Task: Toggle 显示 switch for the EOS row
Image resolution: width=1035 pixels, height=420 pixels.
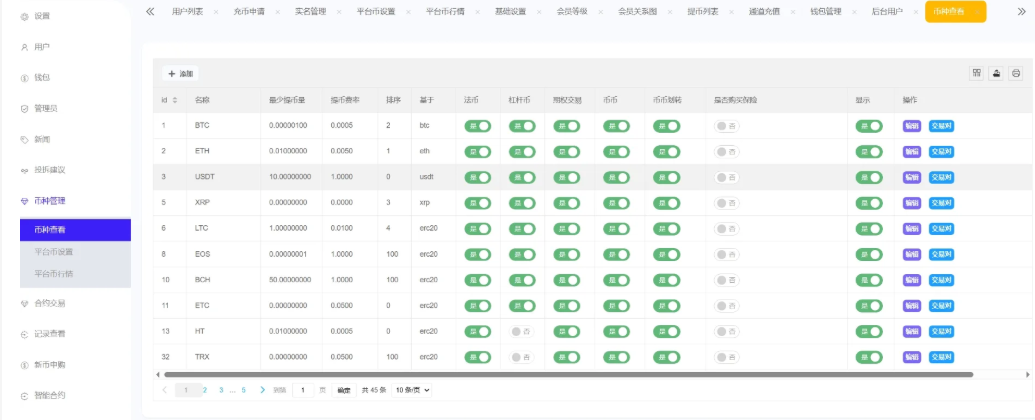Action: [x=869, y=254]
